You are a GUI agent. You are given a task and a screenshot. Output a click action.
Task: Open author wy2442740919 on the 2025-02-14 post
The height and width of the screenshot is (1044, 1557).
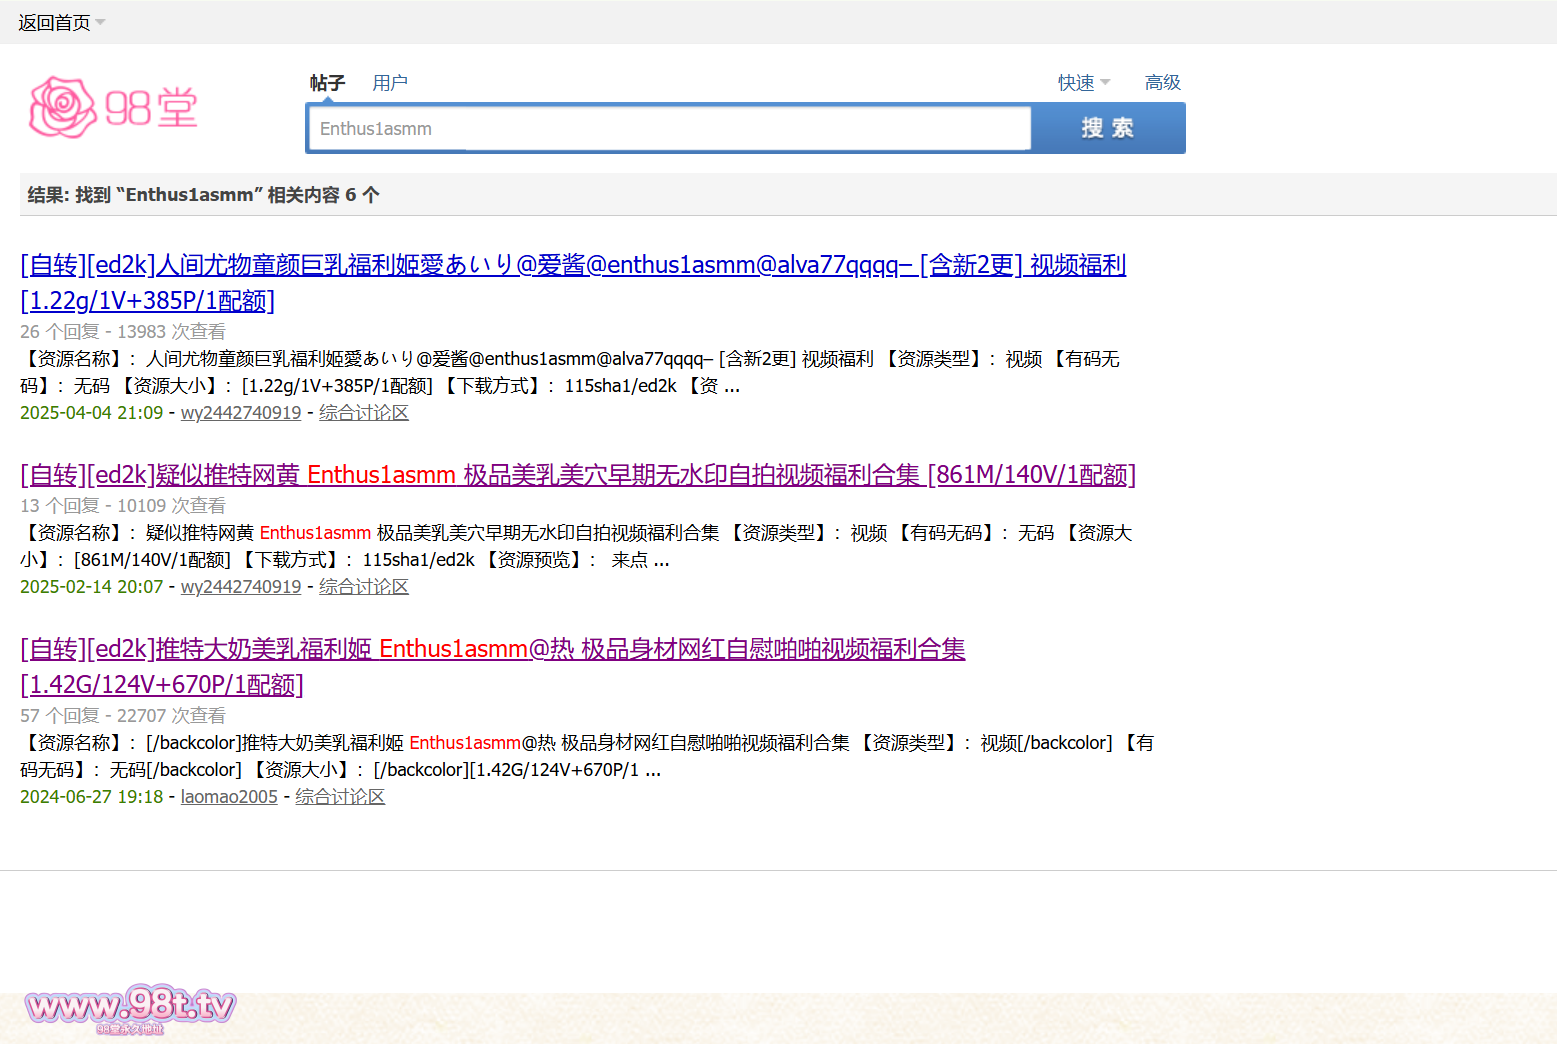click(x=240, y=587)
